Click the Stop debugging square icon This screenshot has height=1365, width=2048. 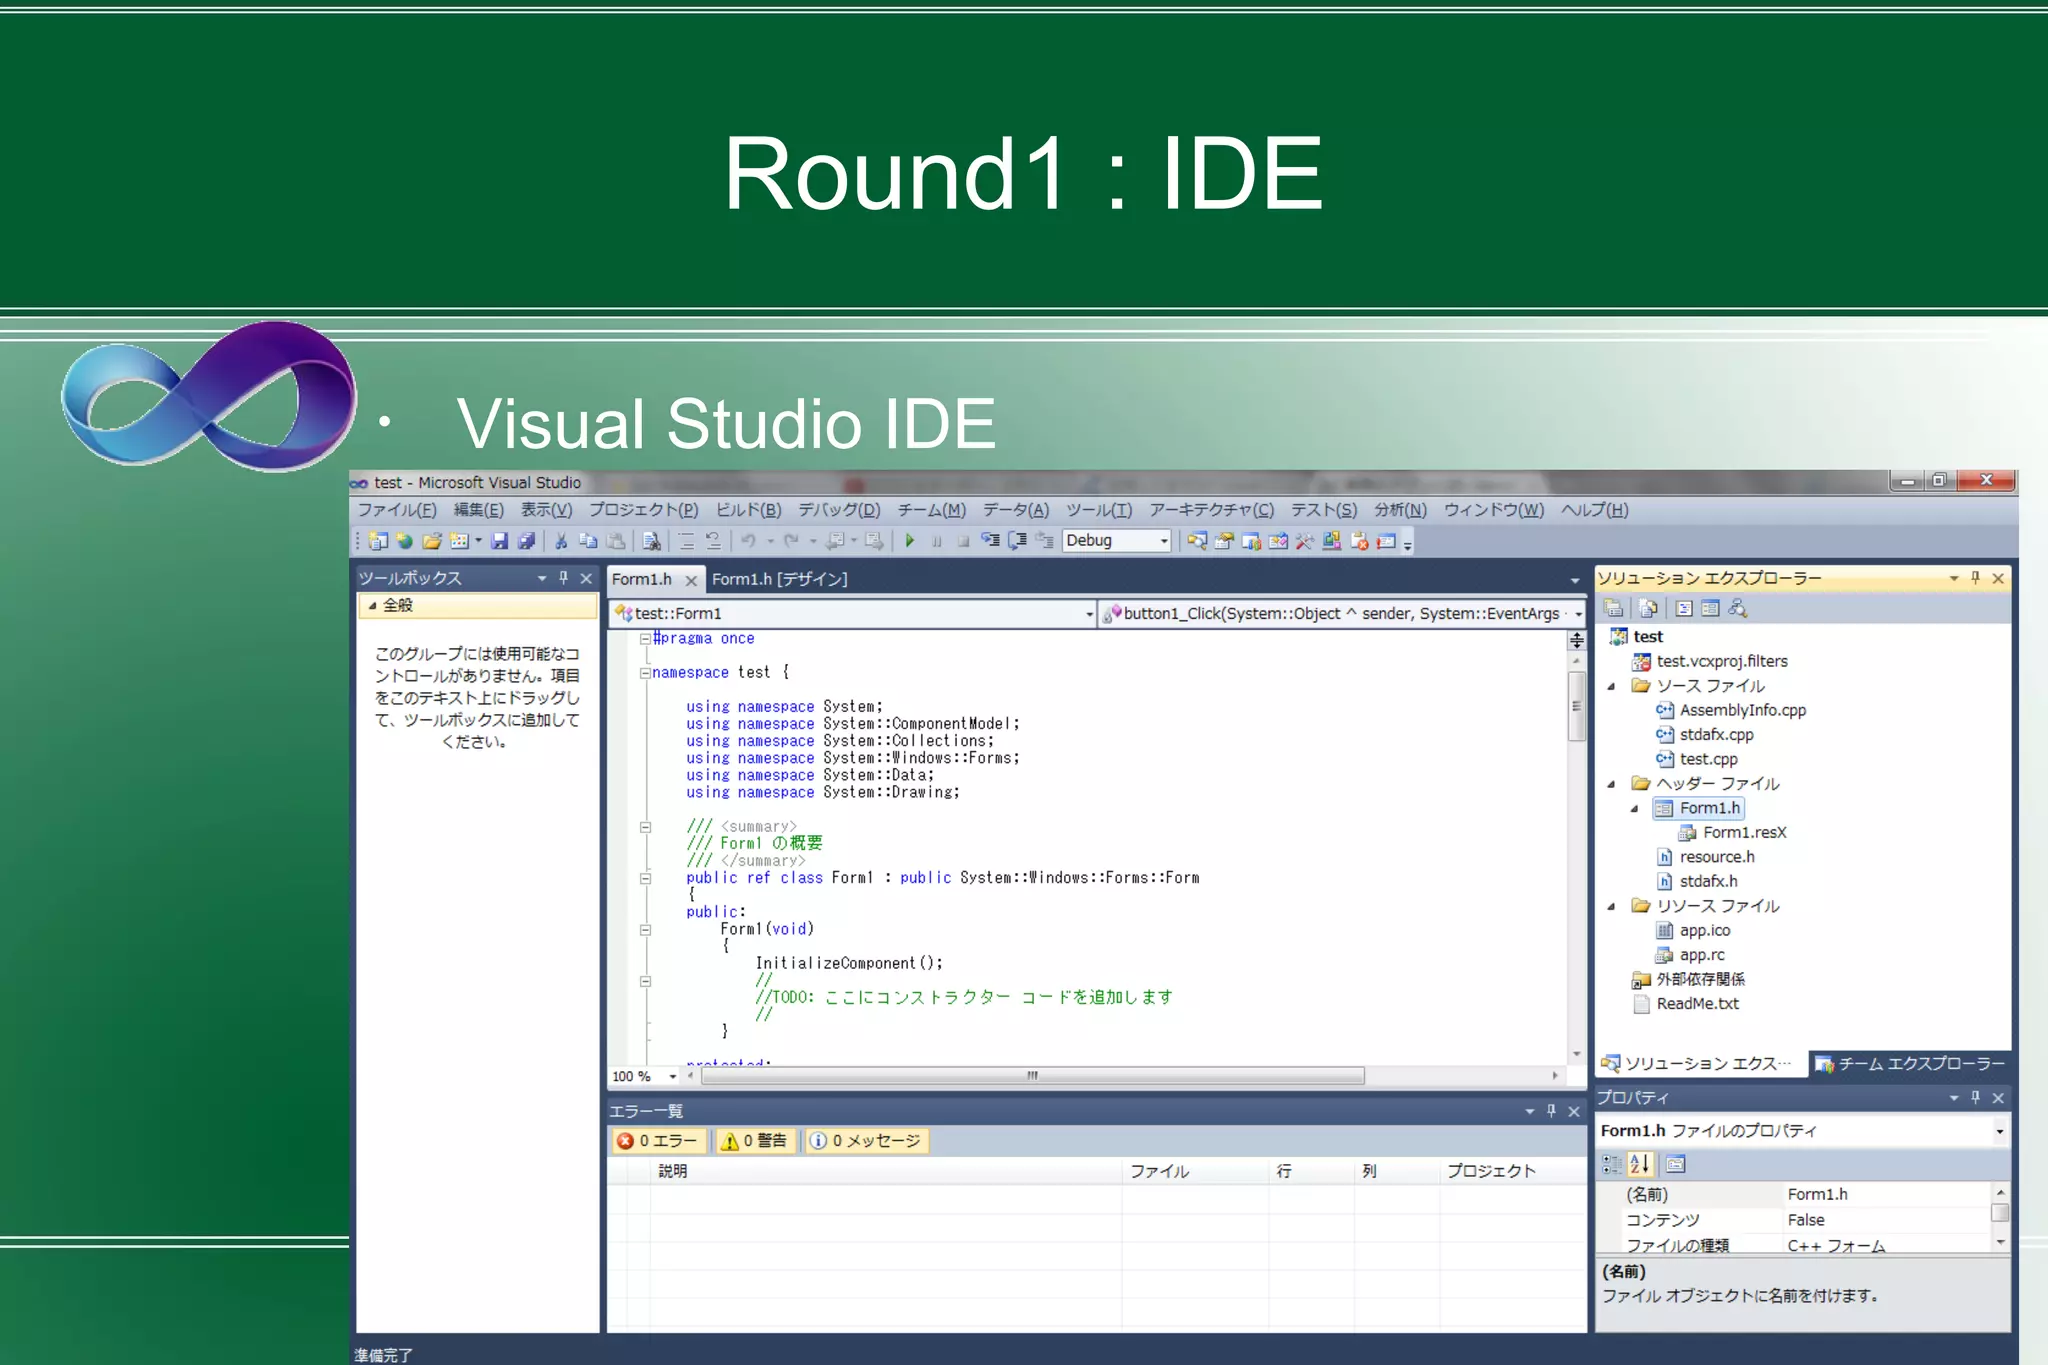963,541
